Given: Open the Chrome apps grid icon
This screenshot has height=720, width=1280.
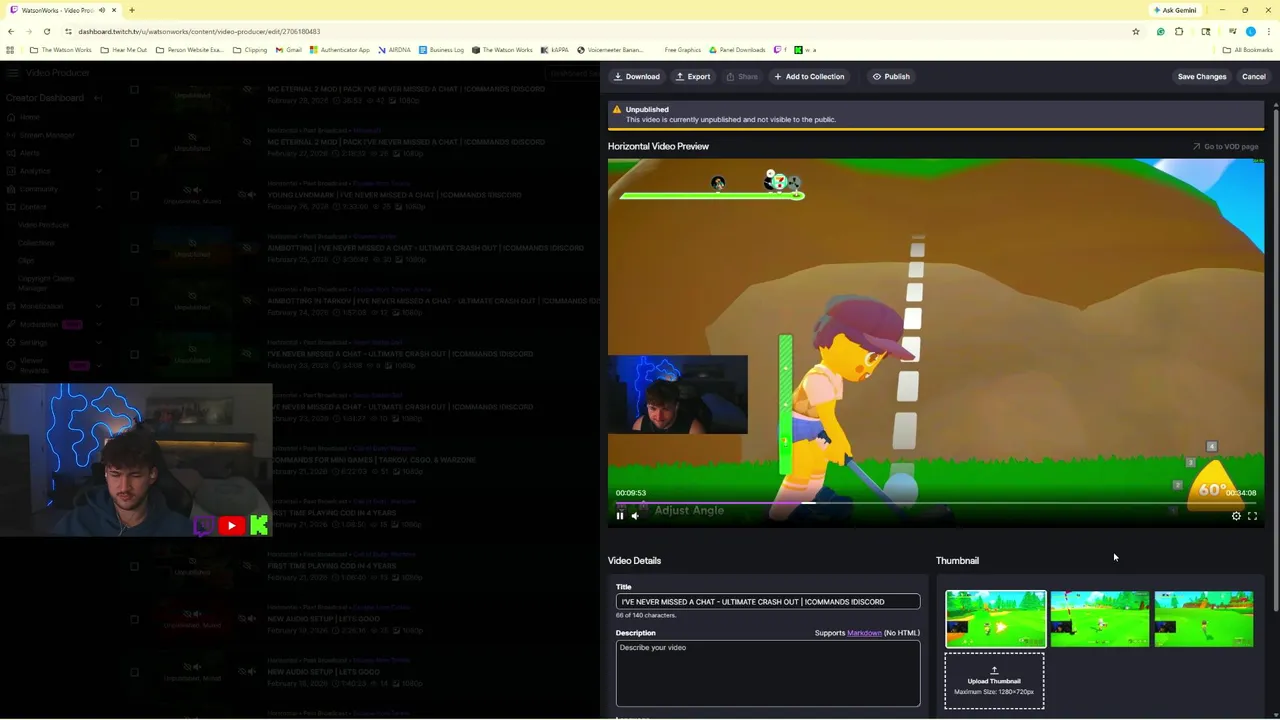Looking at the screenshot, I should click(10, 50).
